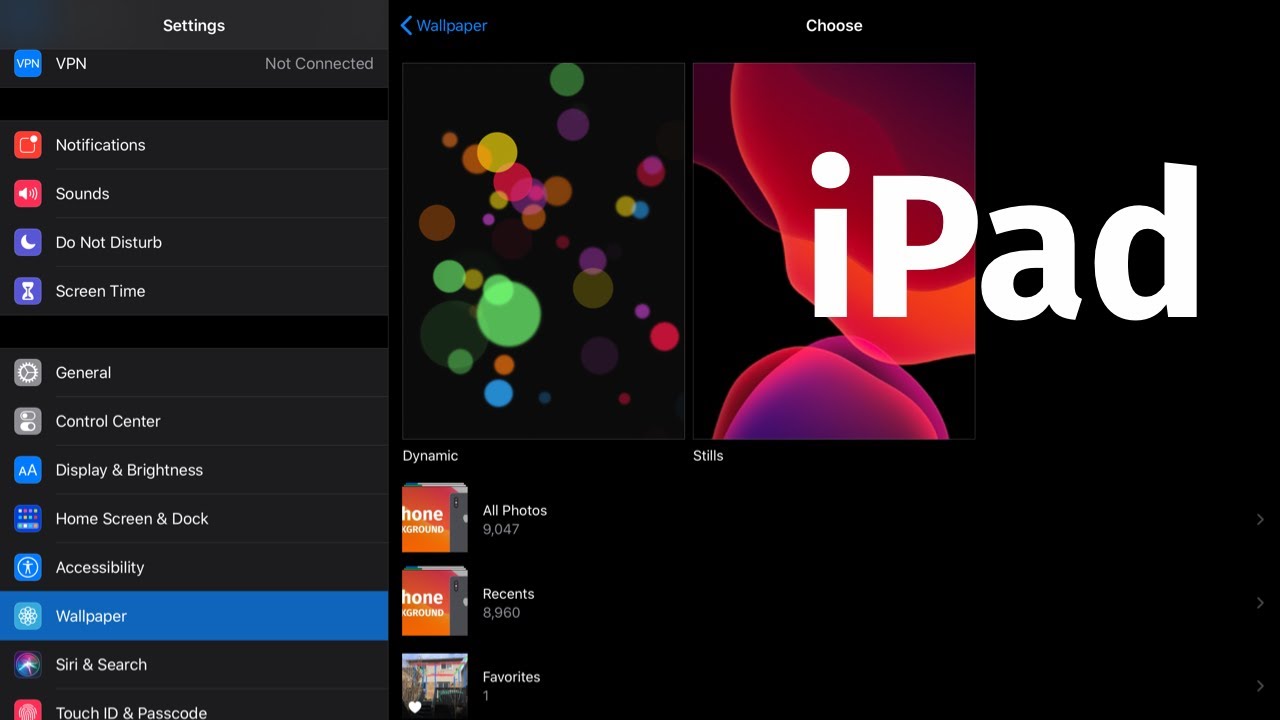The height and width of the screenshot is (720, 1280).
Task: Tap the VPN icon in Settings
Action: (28, 63)
